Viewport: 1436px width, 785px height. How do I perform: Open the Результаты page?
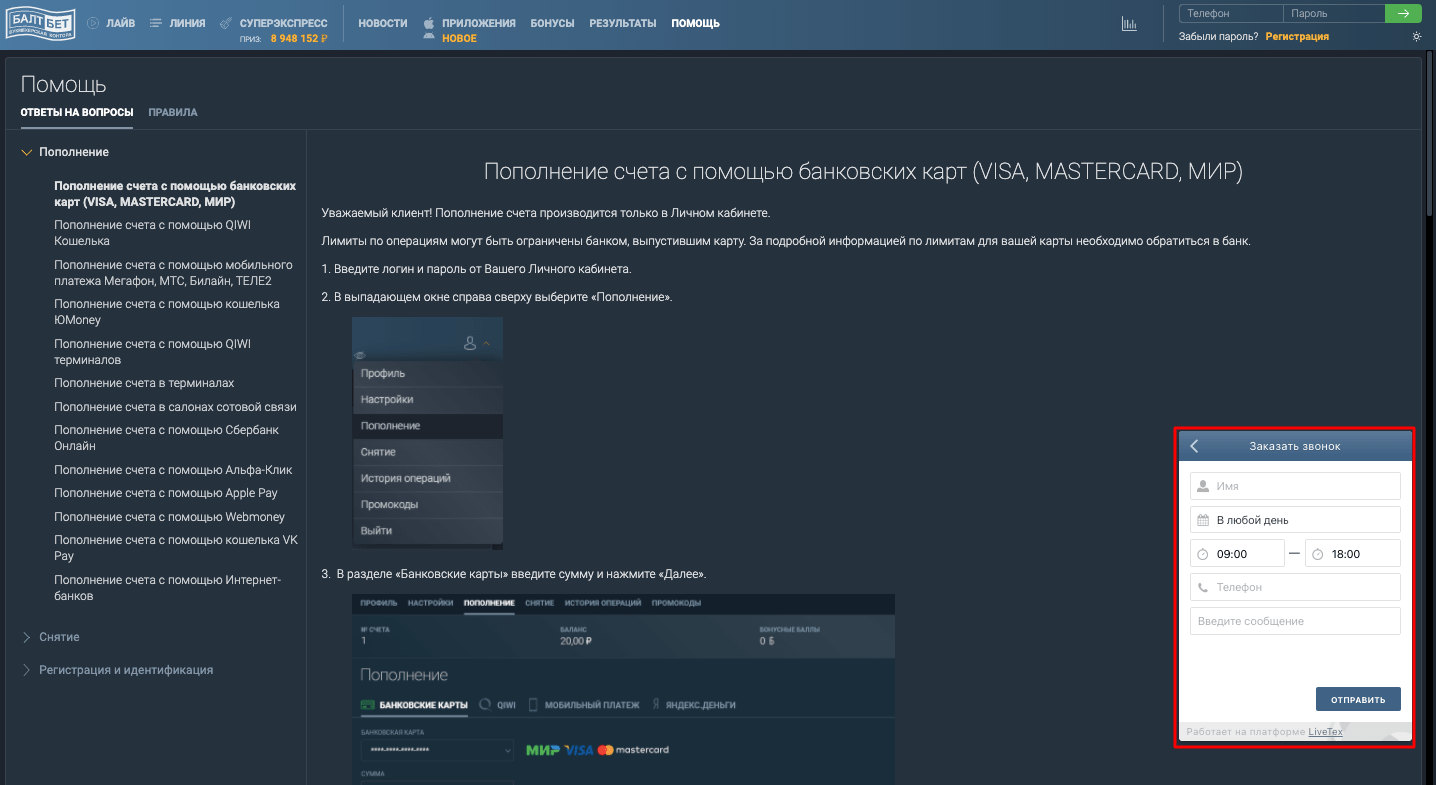pyautogui.click(x=623, y=23)
